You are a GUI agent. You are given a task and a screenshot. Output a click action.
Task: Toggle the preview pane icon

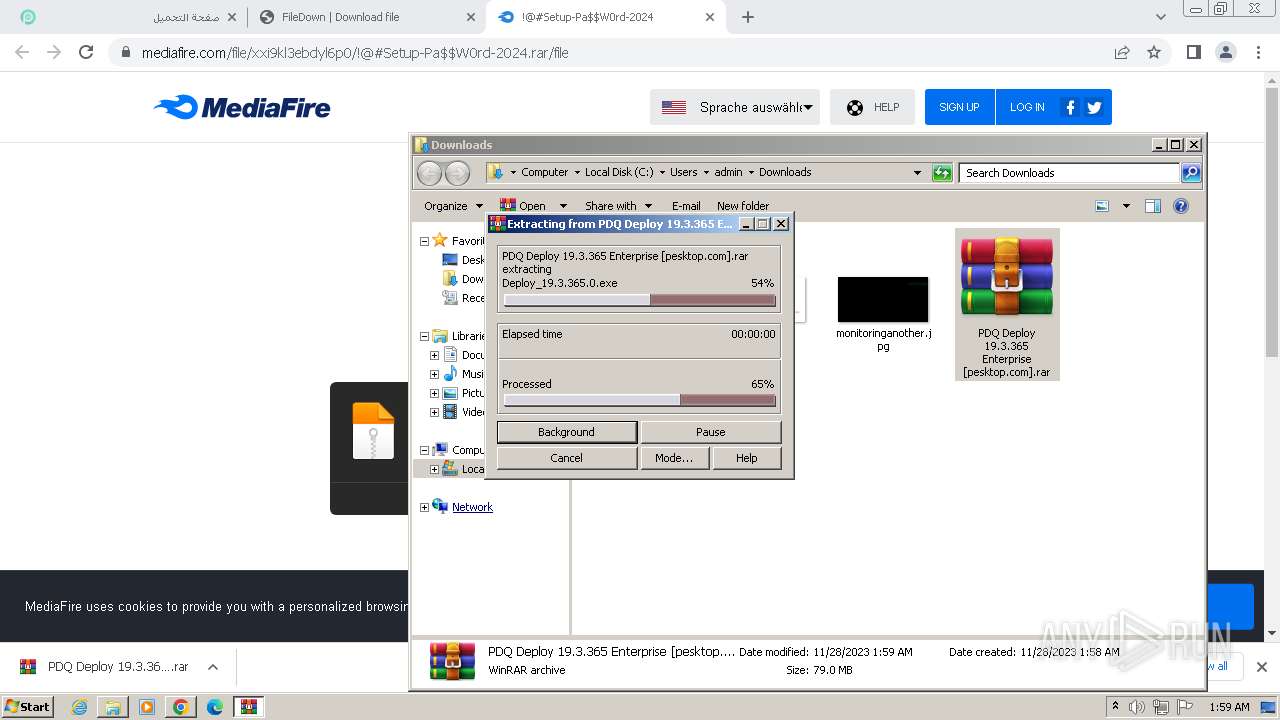click(1153, 206)
